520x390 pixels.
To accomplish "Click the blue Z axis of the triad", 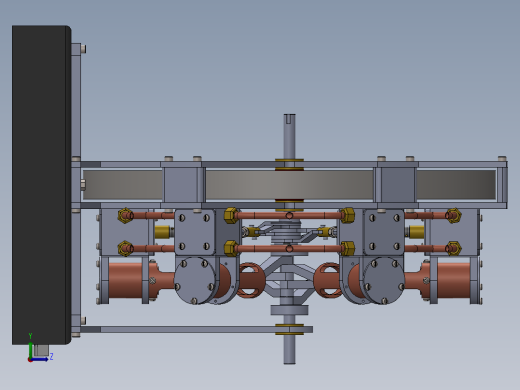I will coord(40,359).
